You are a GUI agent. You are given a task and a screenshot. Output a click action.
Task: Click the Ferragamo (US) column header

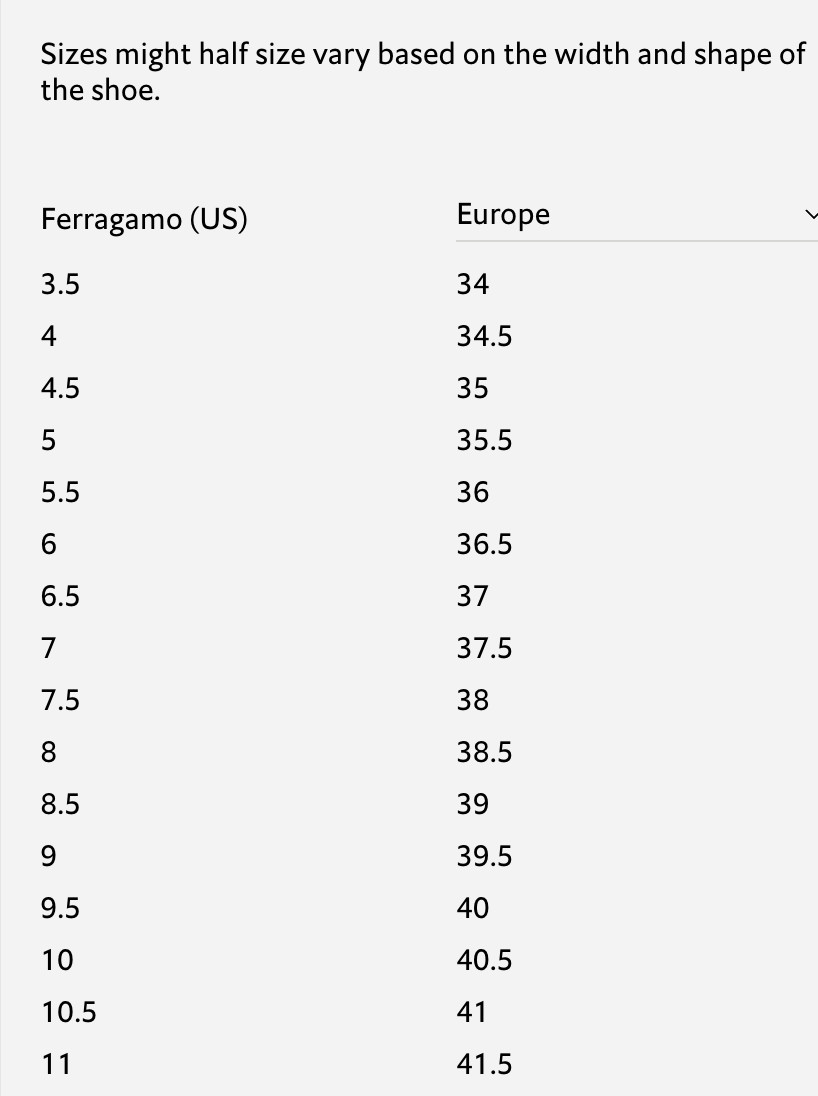click(x=144, y=219)
